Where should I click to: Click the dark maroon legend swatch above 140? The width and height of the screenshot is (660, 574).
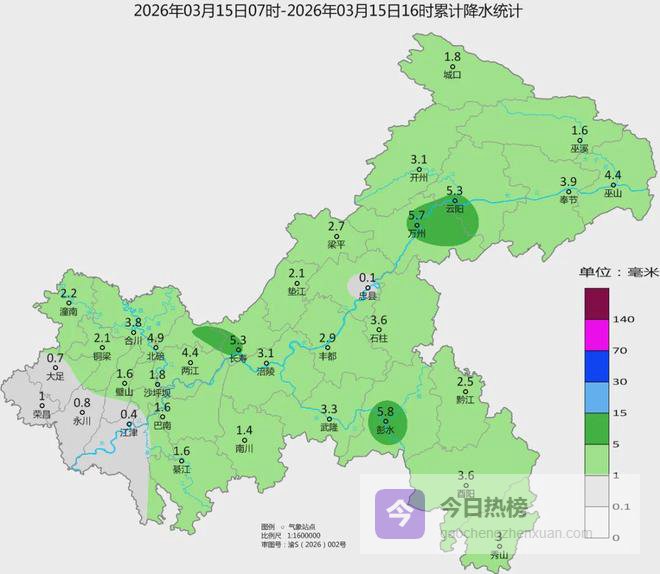597,302
